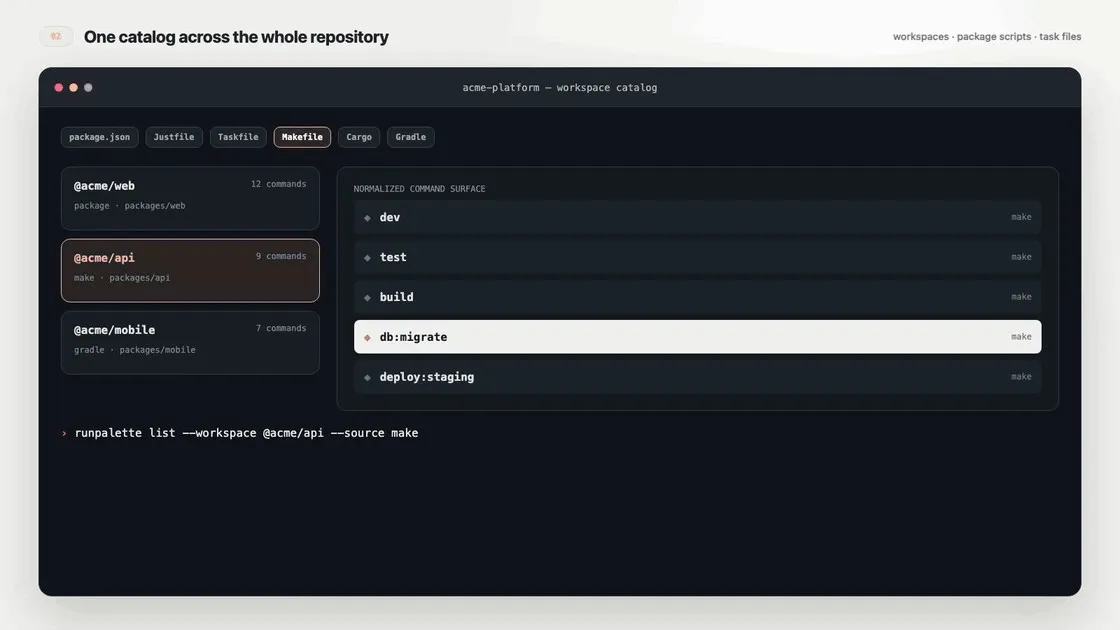Choose the dev command row
The width and height of the screenshot is (1120, 630).
tap(697, 217)
